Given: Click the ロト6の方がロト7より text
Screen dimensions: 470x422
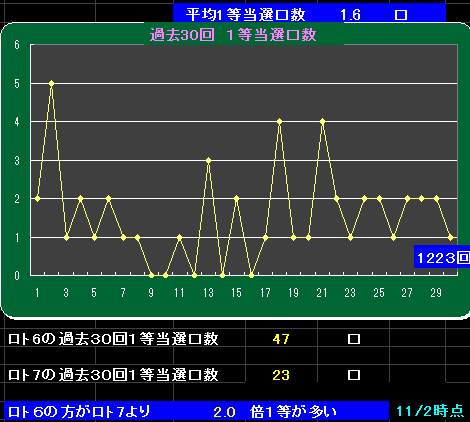Looking at the screenshot, I should (x=79, y=412).
